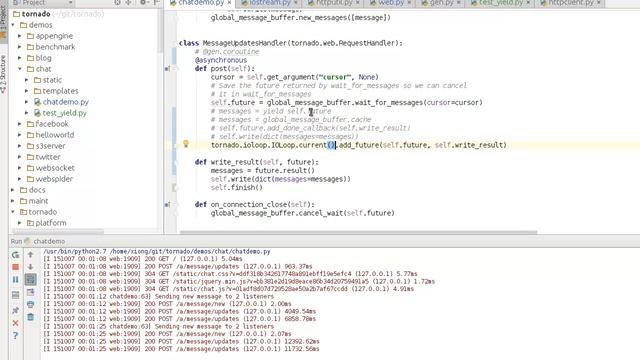Expand the benchmark folder
The height and width of the screenshot is (360, 640).
20,47
